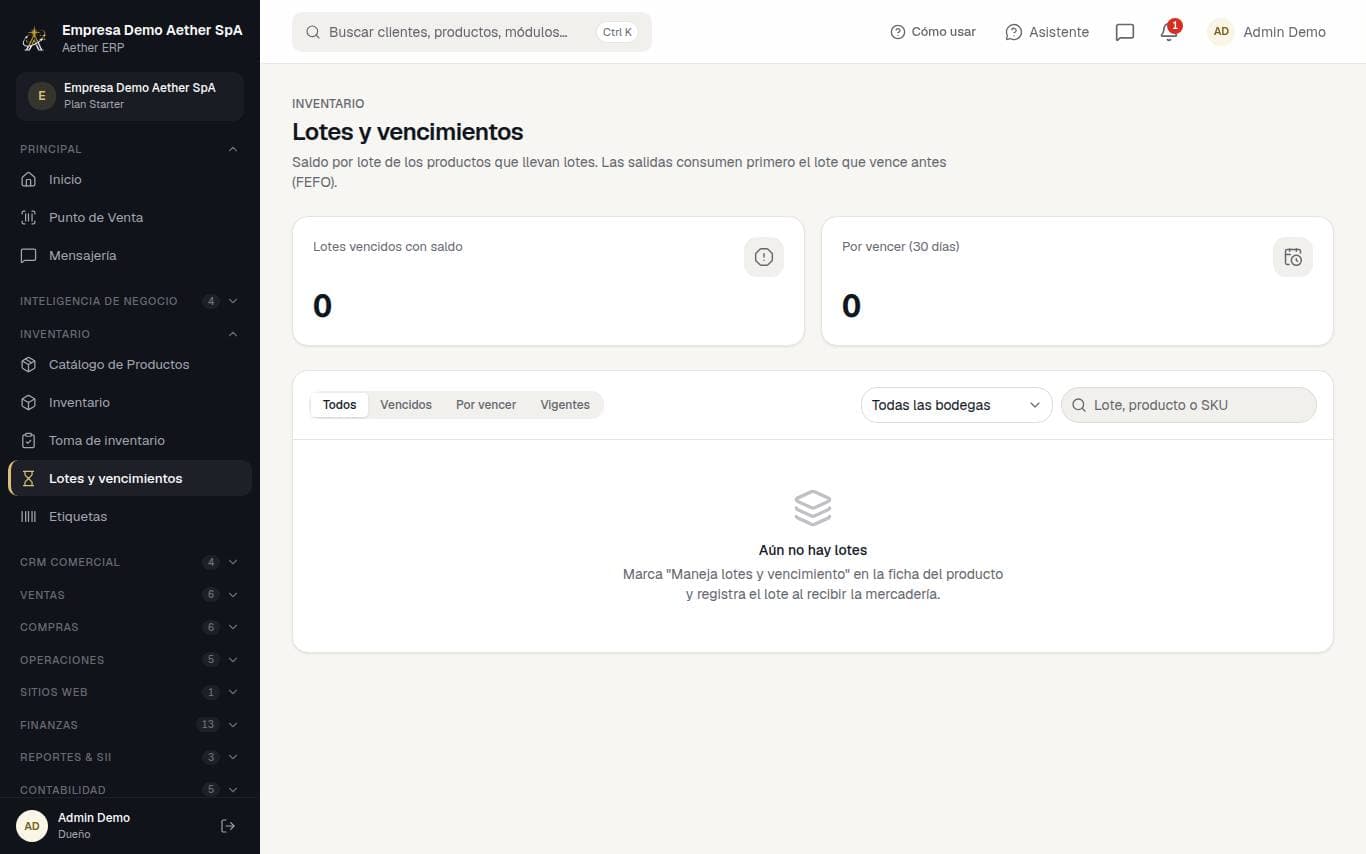Click the Admin Demo Dueño avatar in sidebar footer
The height and width of the screenshot is (854, 1366).
click(32, 826)
